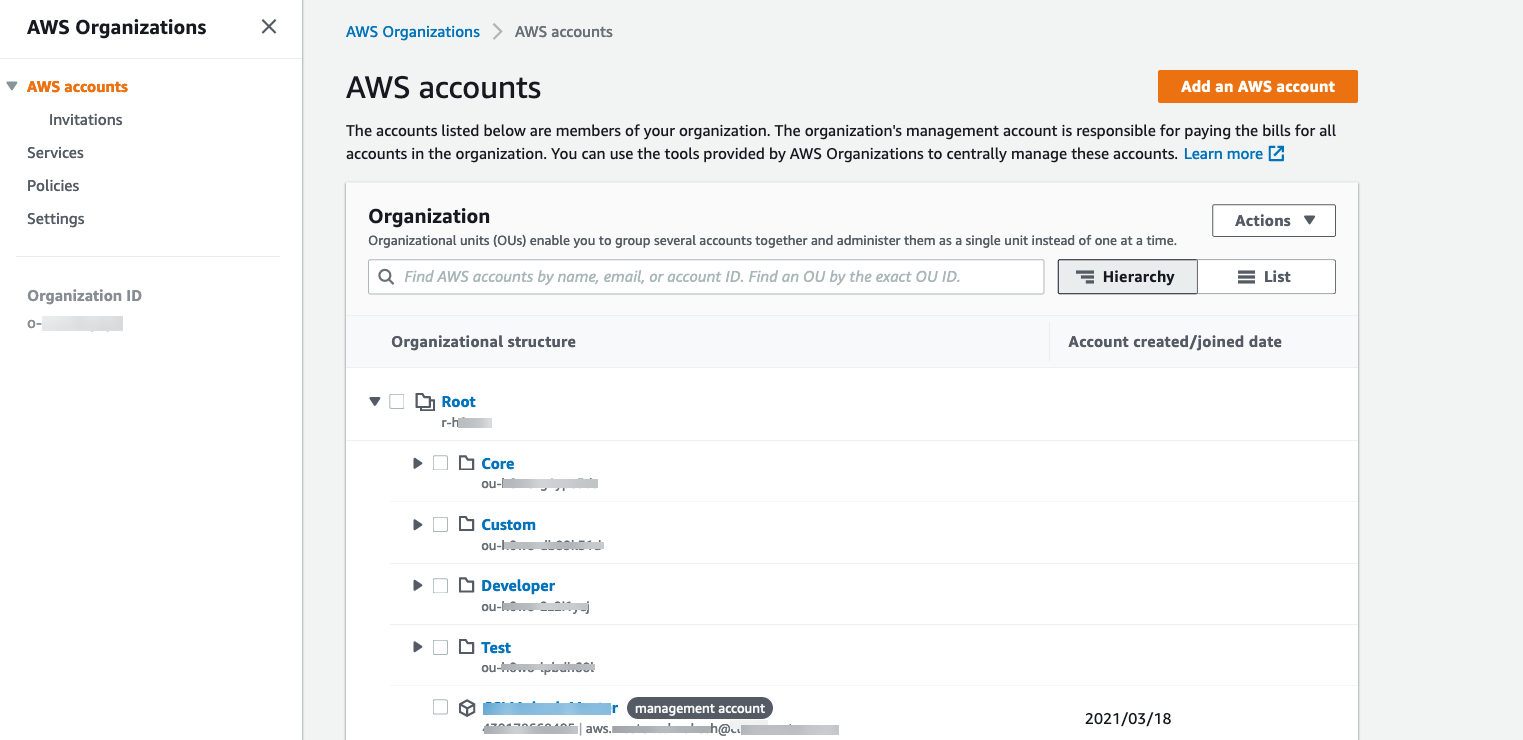Open Invitations in the sidebar
The height and width of the screenshot is (740, 1523).
[x=86, y=120]
